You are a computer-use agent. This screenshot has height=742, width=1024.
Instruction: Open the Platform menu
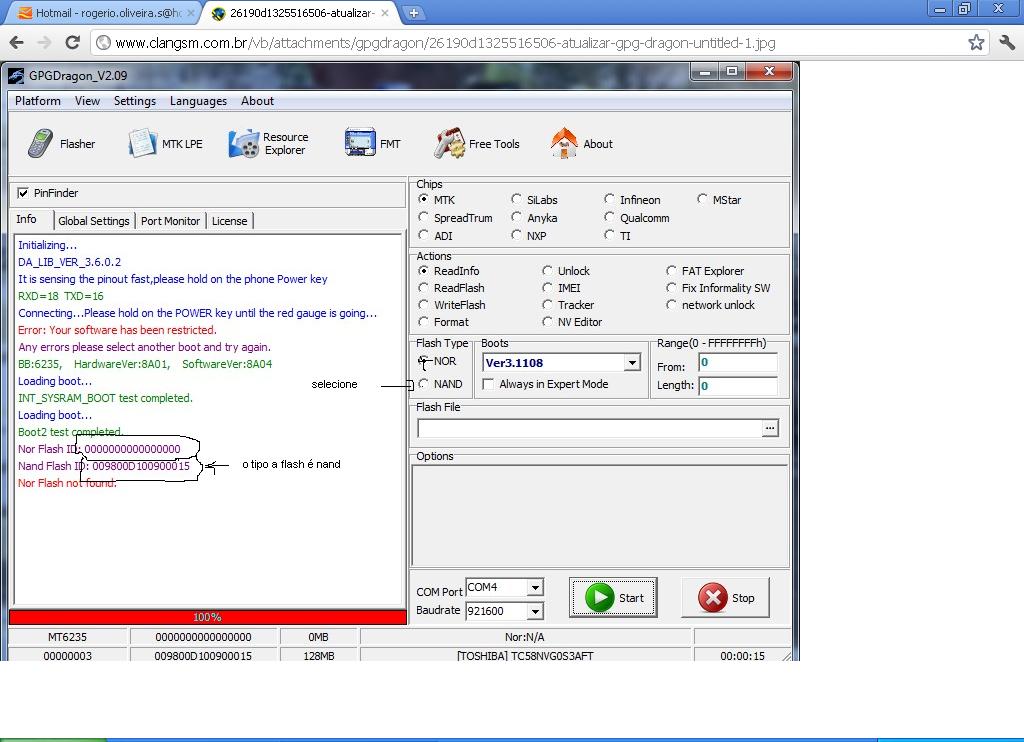point(38,101)
